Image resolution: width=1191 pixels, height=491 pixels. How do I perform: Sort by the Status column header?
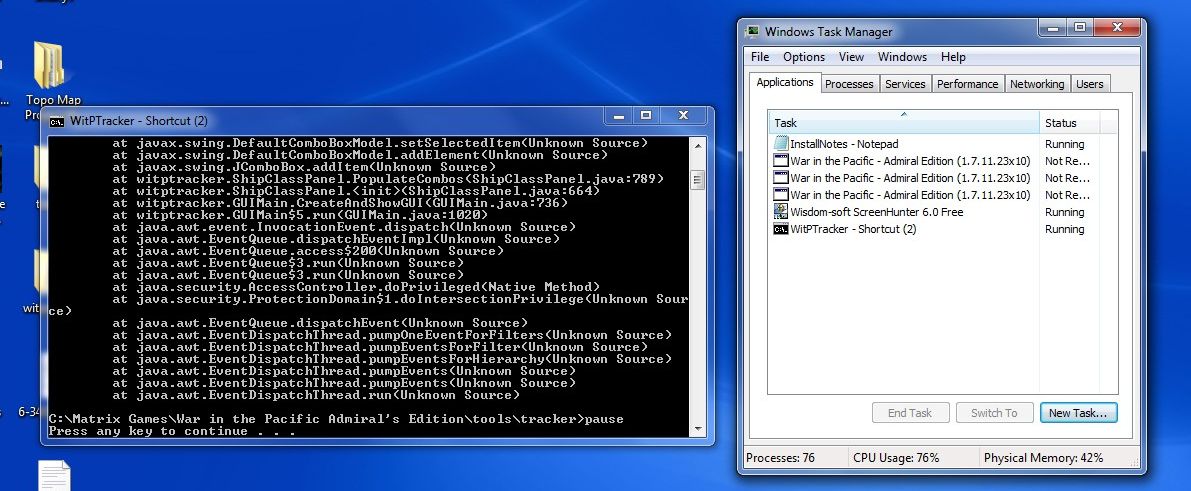click(x=1069, y=123)
